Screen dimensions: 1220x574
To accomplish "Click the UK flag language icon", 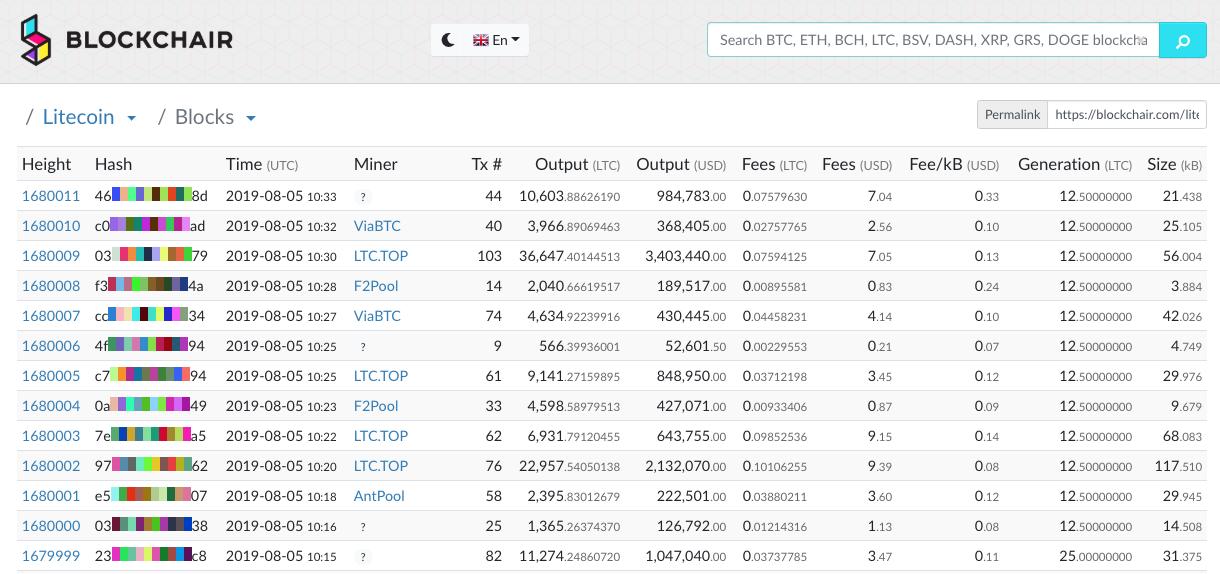I will coord(481,40).
